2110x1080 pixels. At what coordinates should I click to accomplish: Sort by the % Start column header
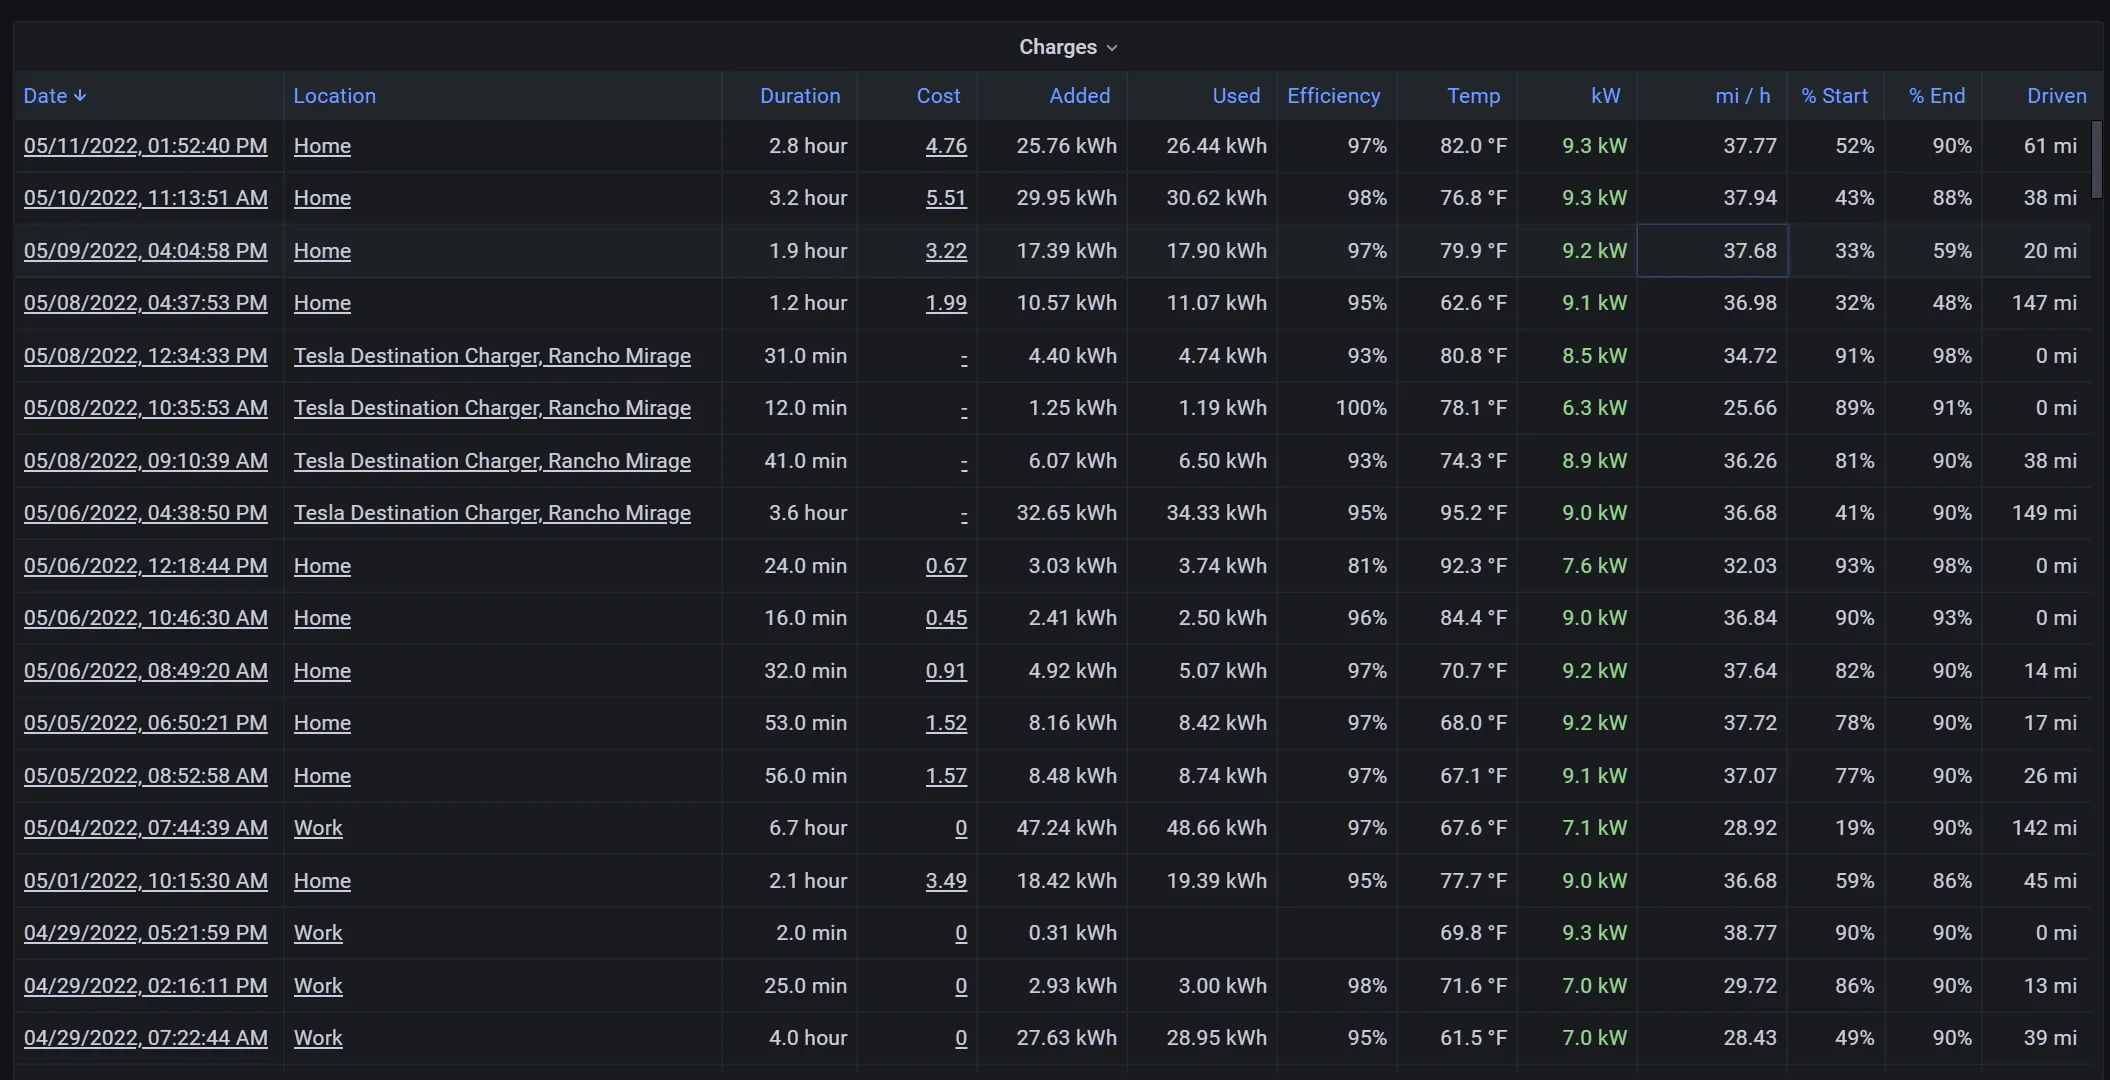[x=1834, y=96]
